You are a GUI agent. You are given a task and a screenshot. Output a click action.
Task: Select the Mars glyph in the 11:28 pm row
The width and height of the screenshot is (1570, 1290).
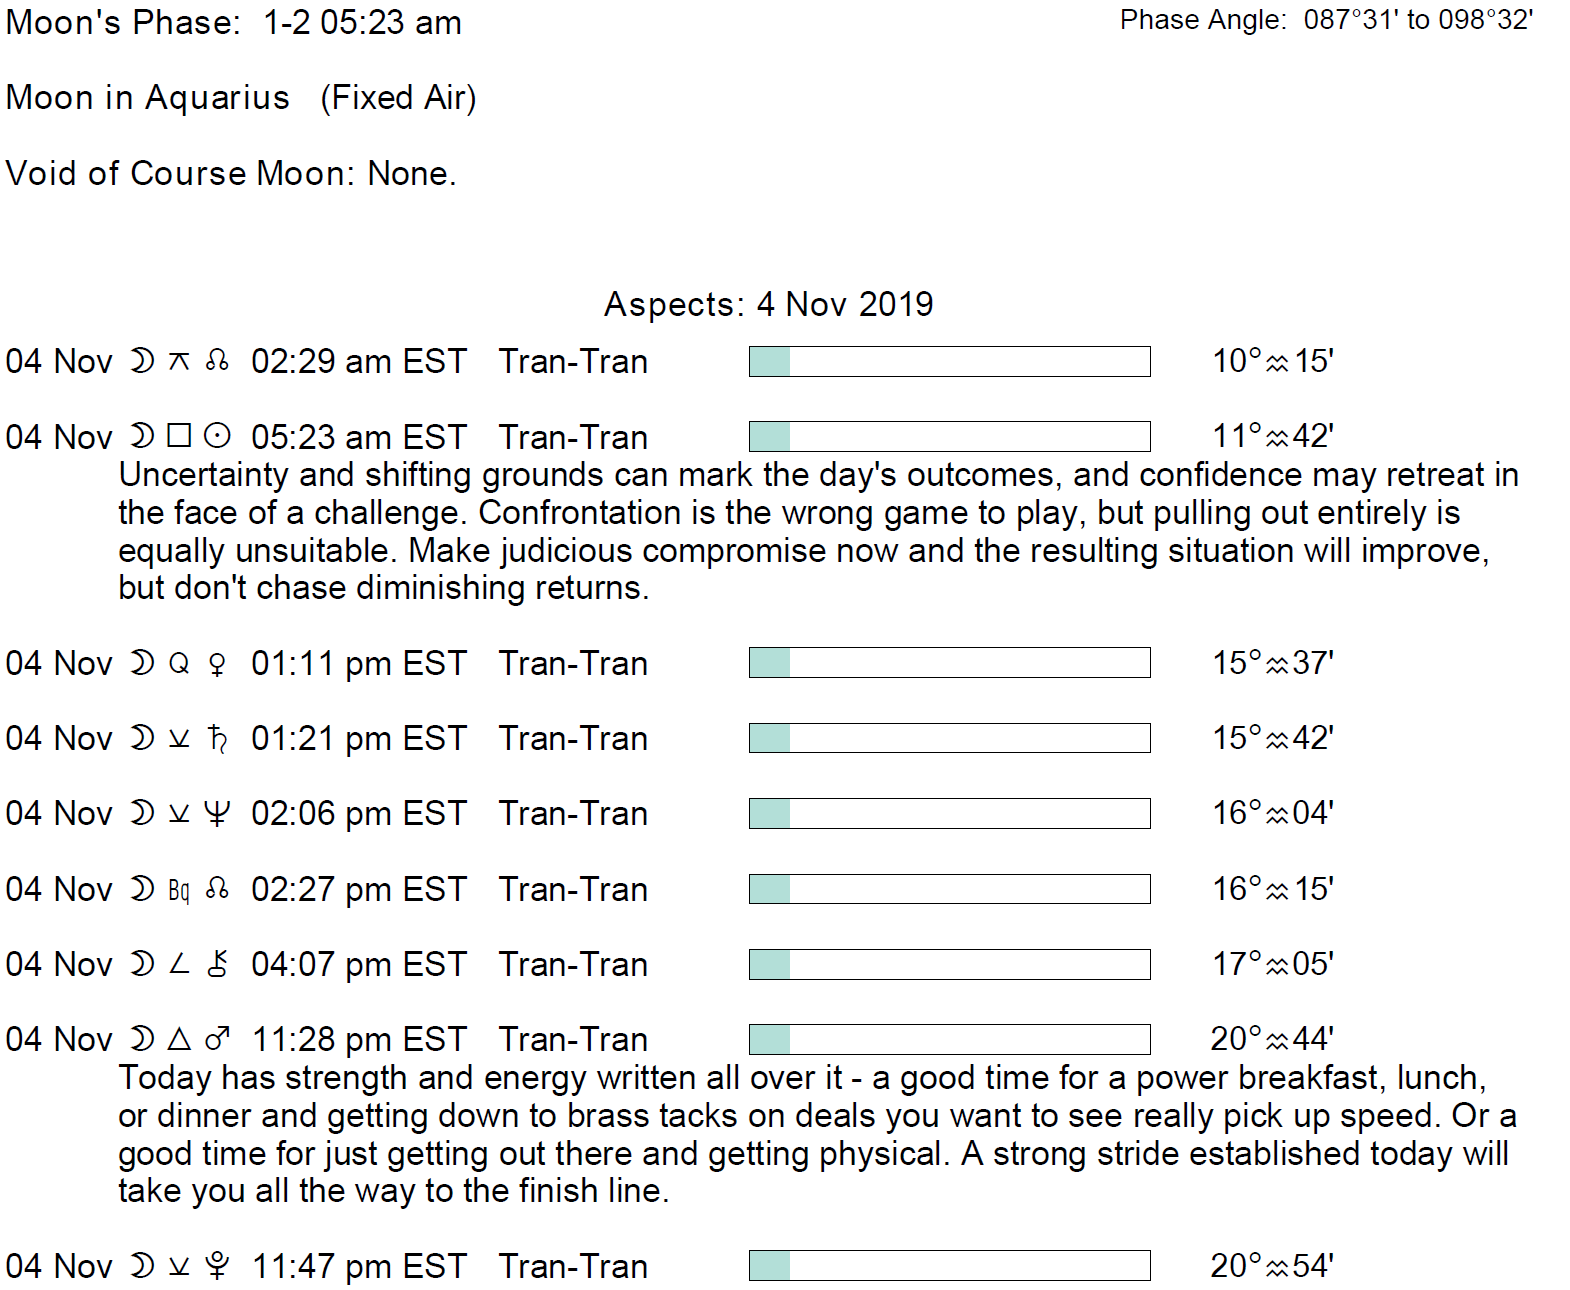[217, 1040]
